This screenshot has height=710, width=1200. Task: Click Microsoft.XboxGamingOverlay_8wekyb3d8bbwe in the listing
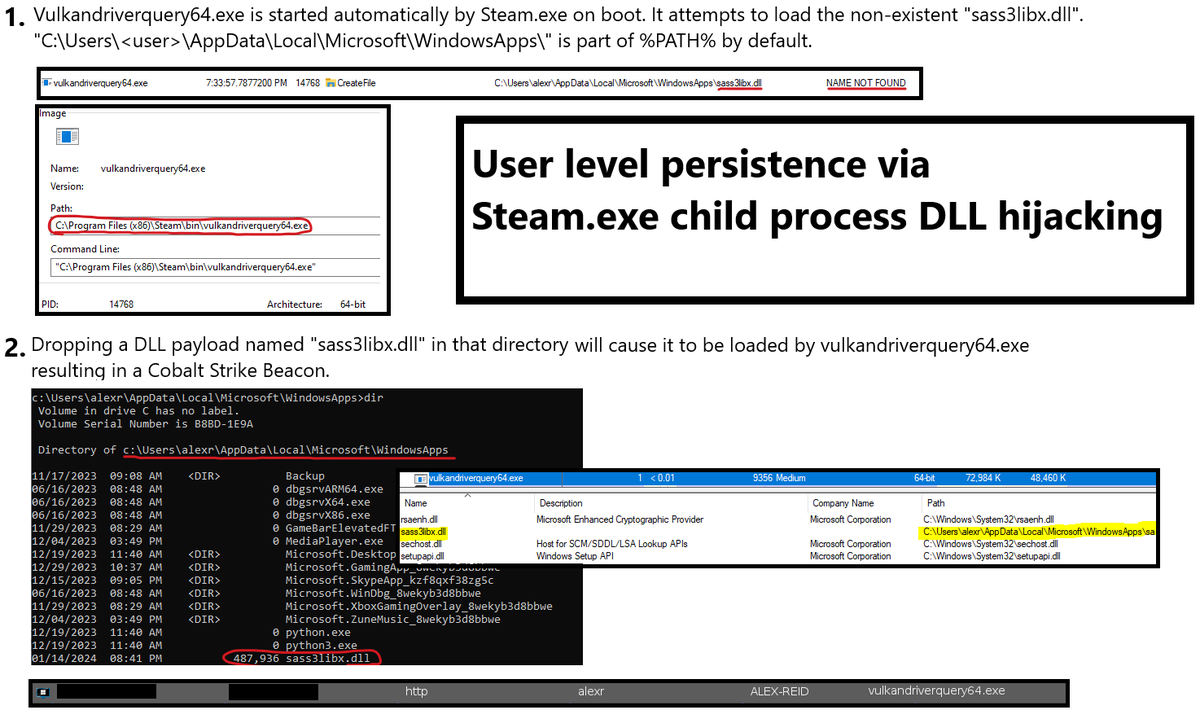click(419, 606)
